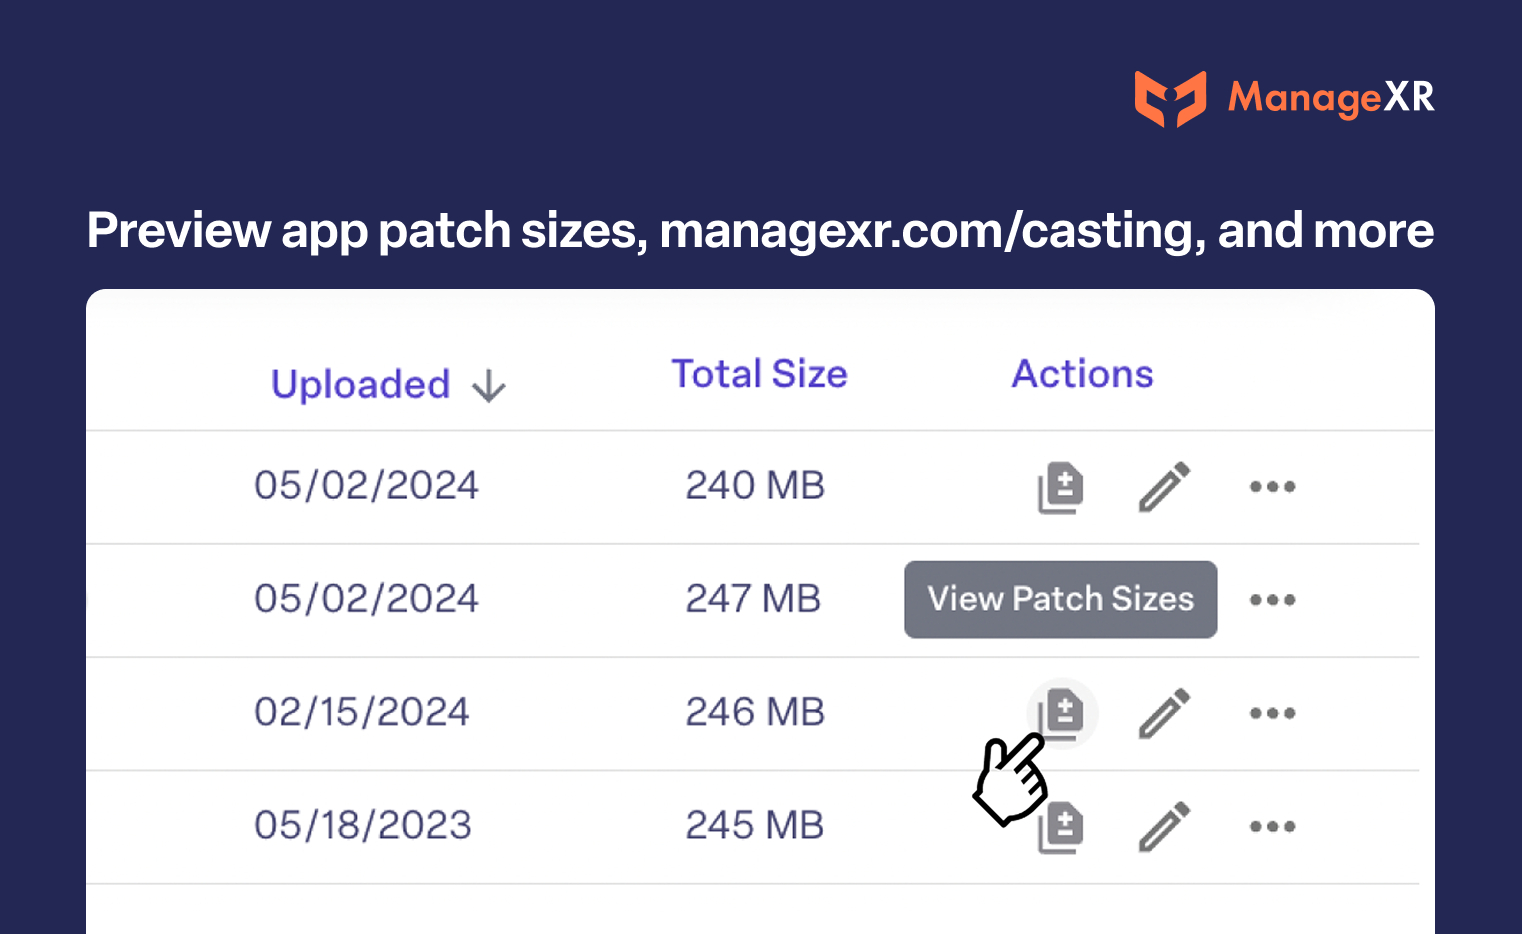
Task: Open more options for the 246 MB row
Action: point(1272,713)
